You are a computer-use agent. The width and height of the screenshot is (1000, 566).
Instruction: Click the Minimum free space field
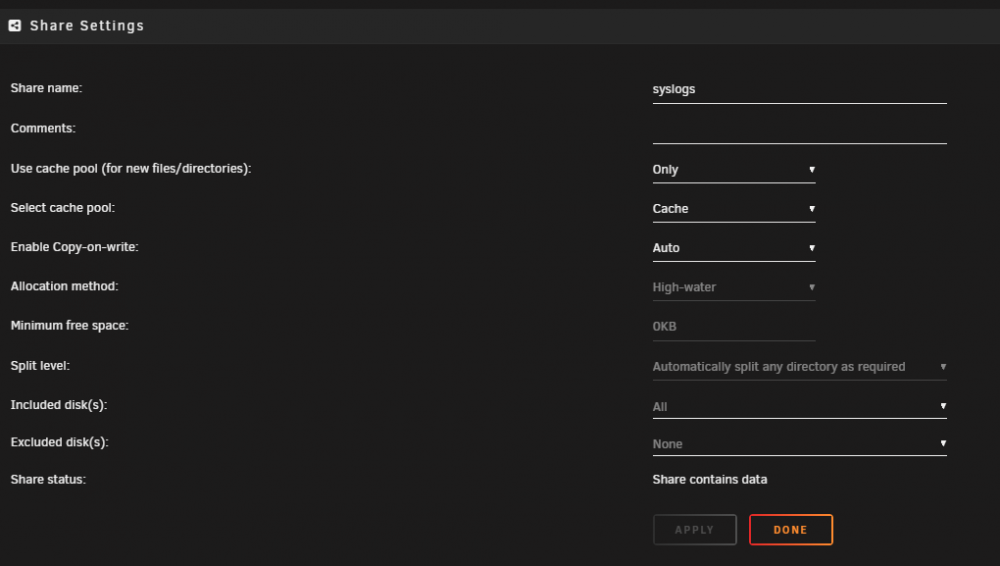pos(733,327)
